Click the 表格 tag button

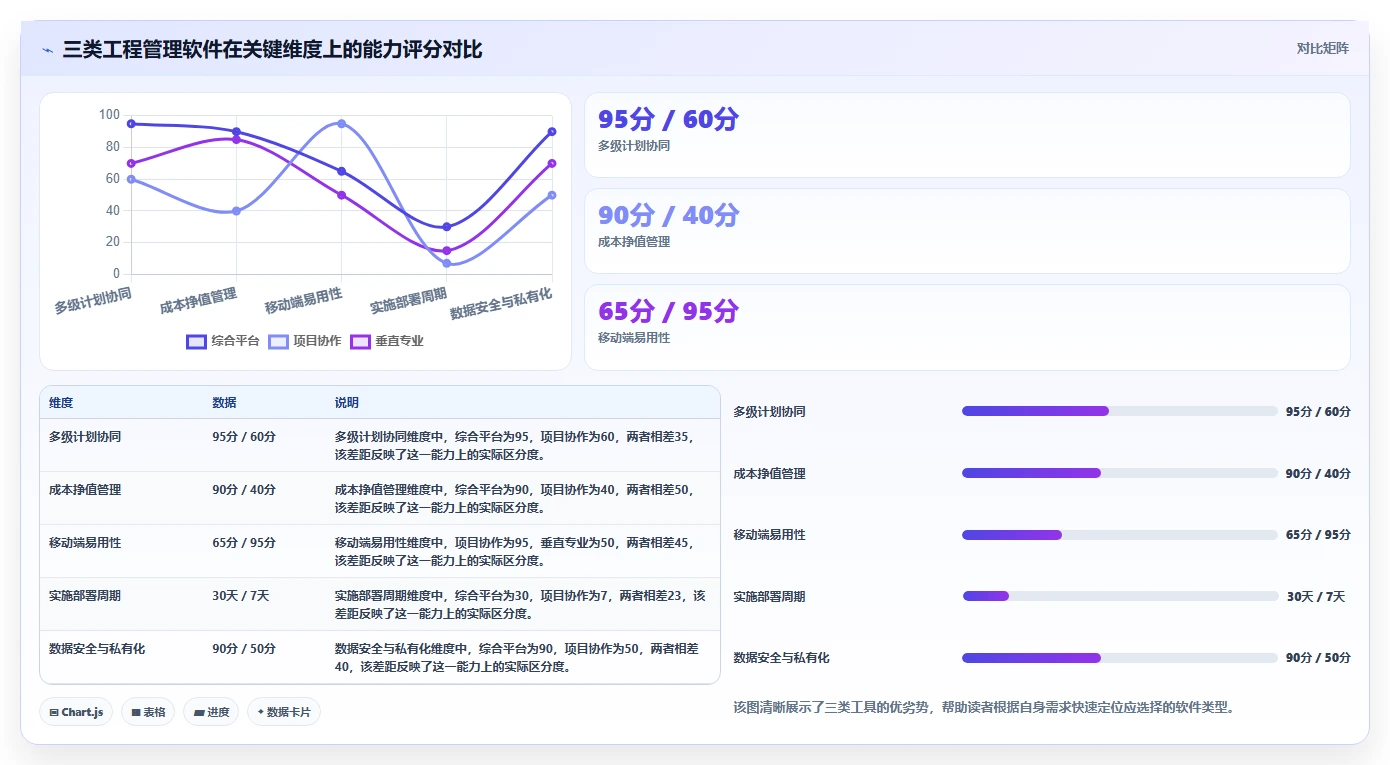148,712
